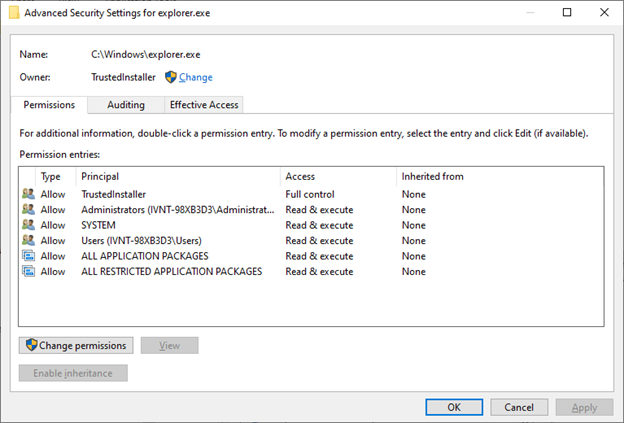Click the folder icon in the title bar
This screenshot has height=423, width=624.
[13, 13]
